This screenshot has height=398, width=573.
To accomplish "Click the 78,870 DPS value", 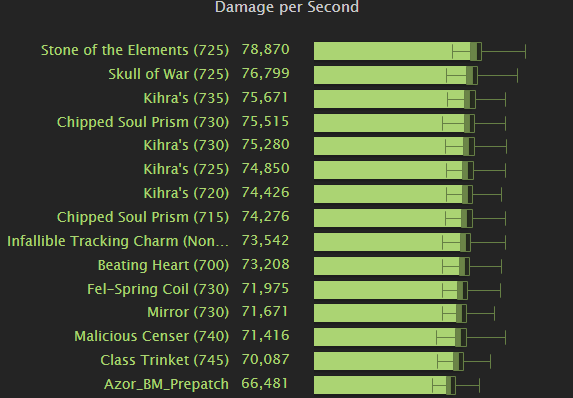I will coord(265,49).
